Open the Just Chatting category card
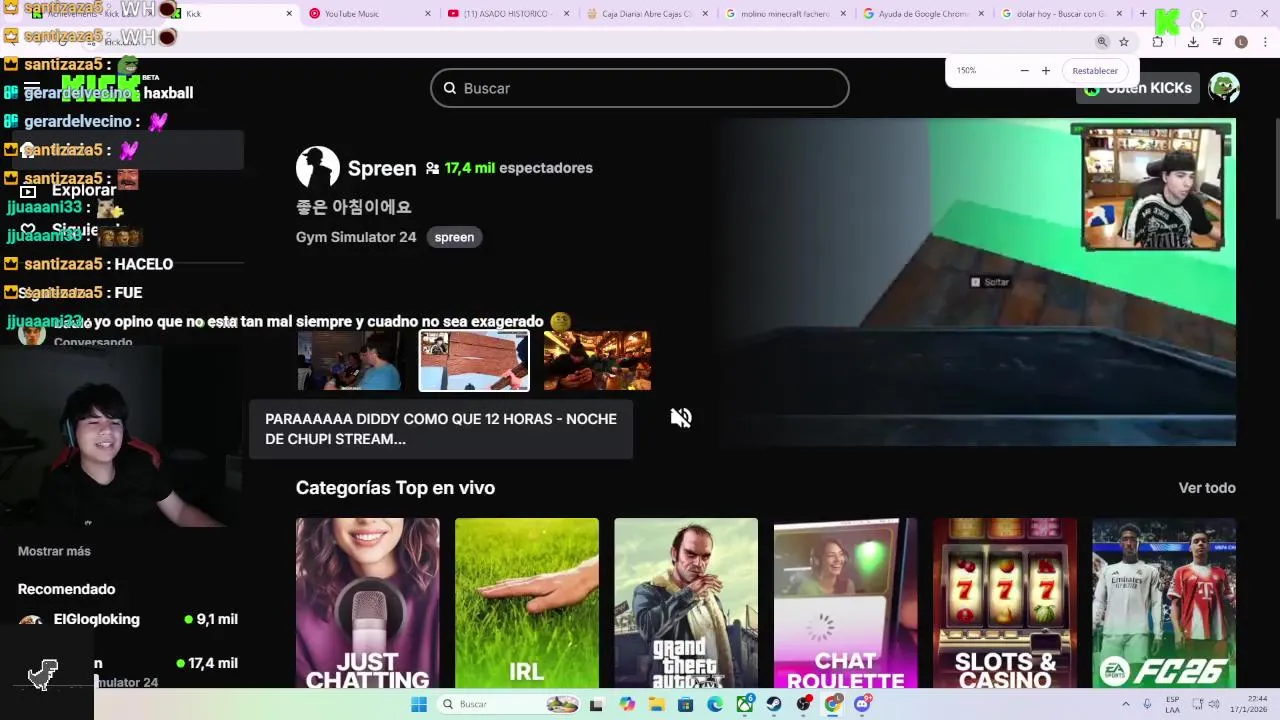 pyautogui.click(x=367, y=603)
